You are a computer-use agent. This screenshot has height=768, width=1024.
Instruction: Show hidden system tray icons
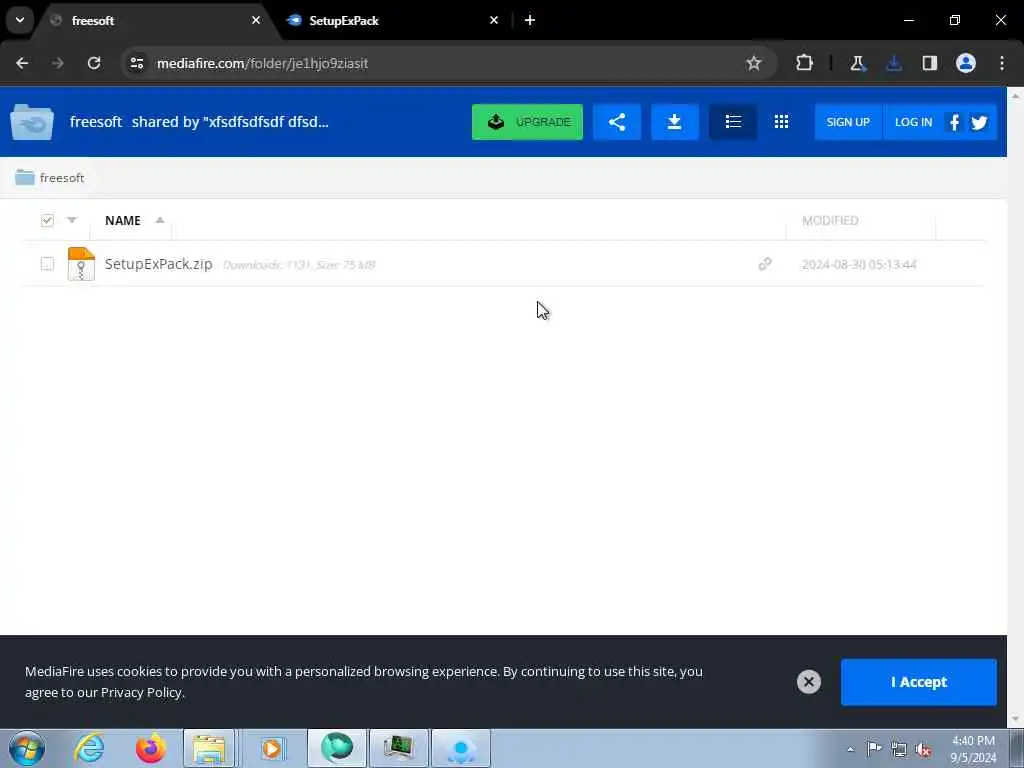(x=850, y=749)
